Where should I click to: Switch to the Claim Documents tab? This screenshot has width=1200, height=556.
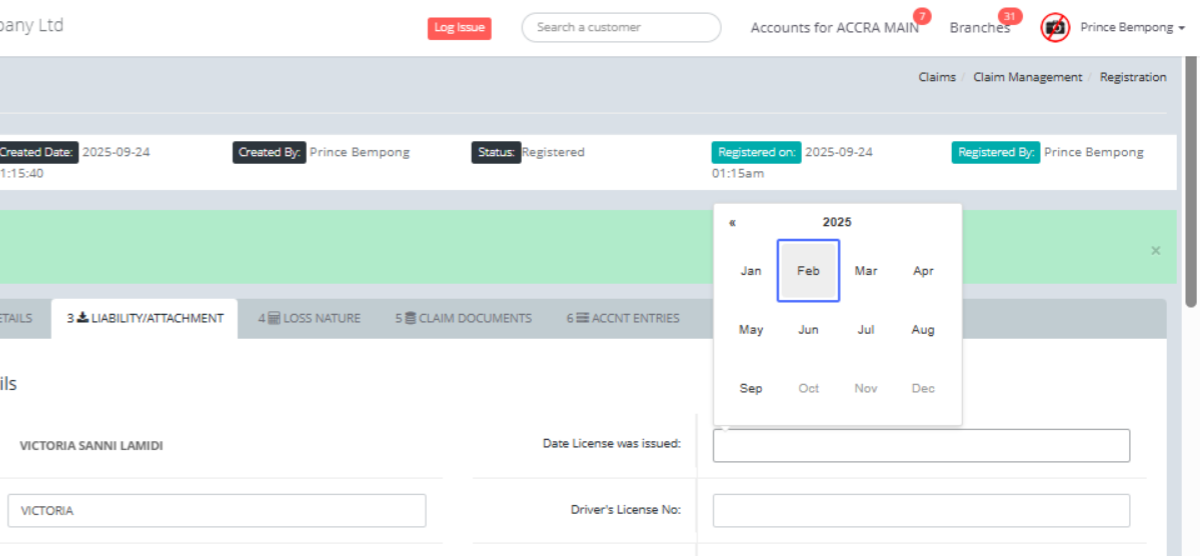point(464,318)
